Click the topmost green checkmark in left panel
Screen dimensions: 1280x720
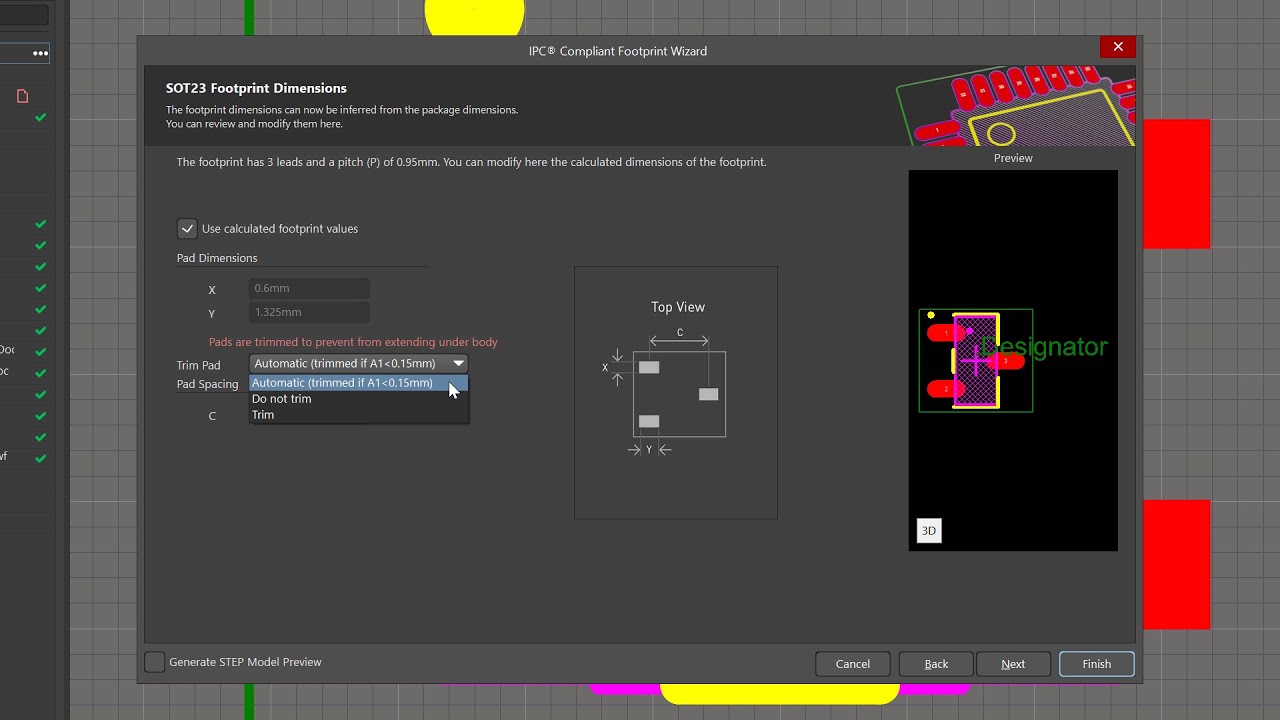(x=40, y=118)
